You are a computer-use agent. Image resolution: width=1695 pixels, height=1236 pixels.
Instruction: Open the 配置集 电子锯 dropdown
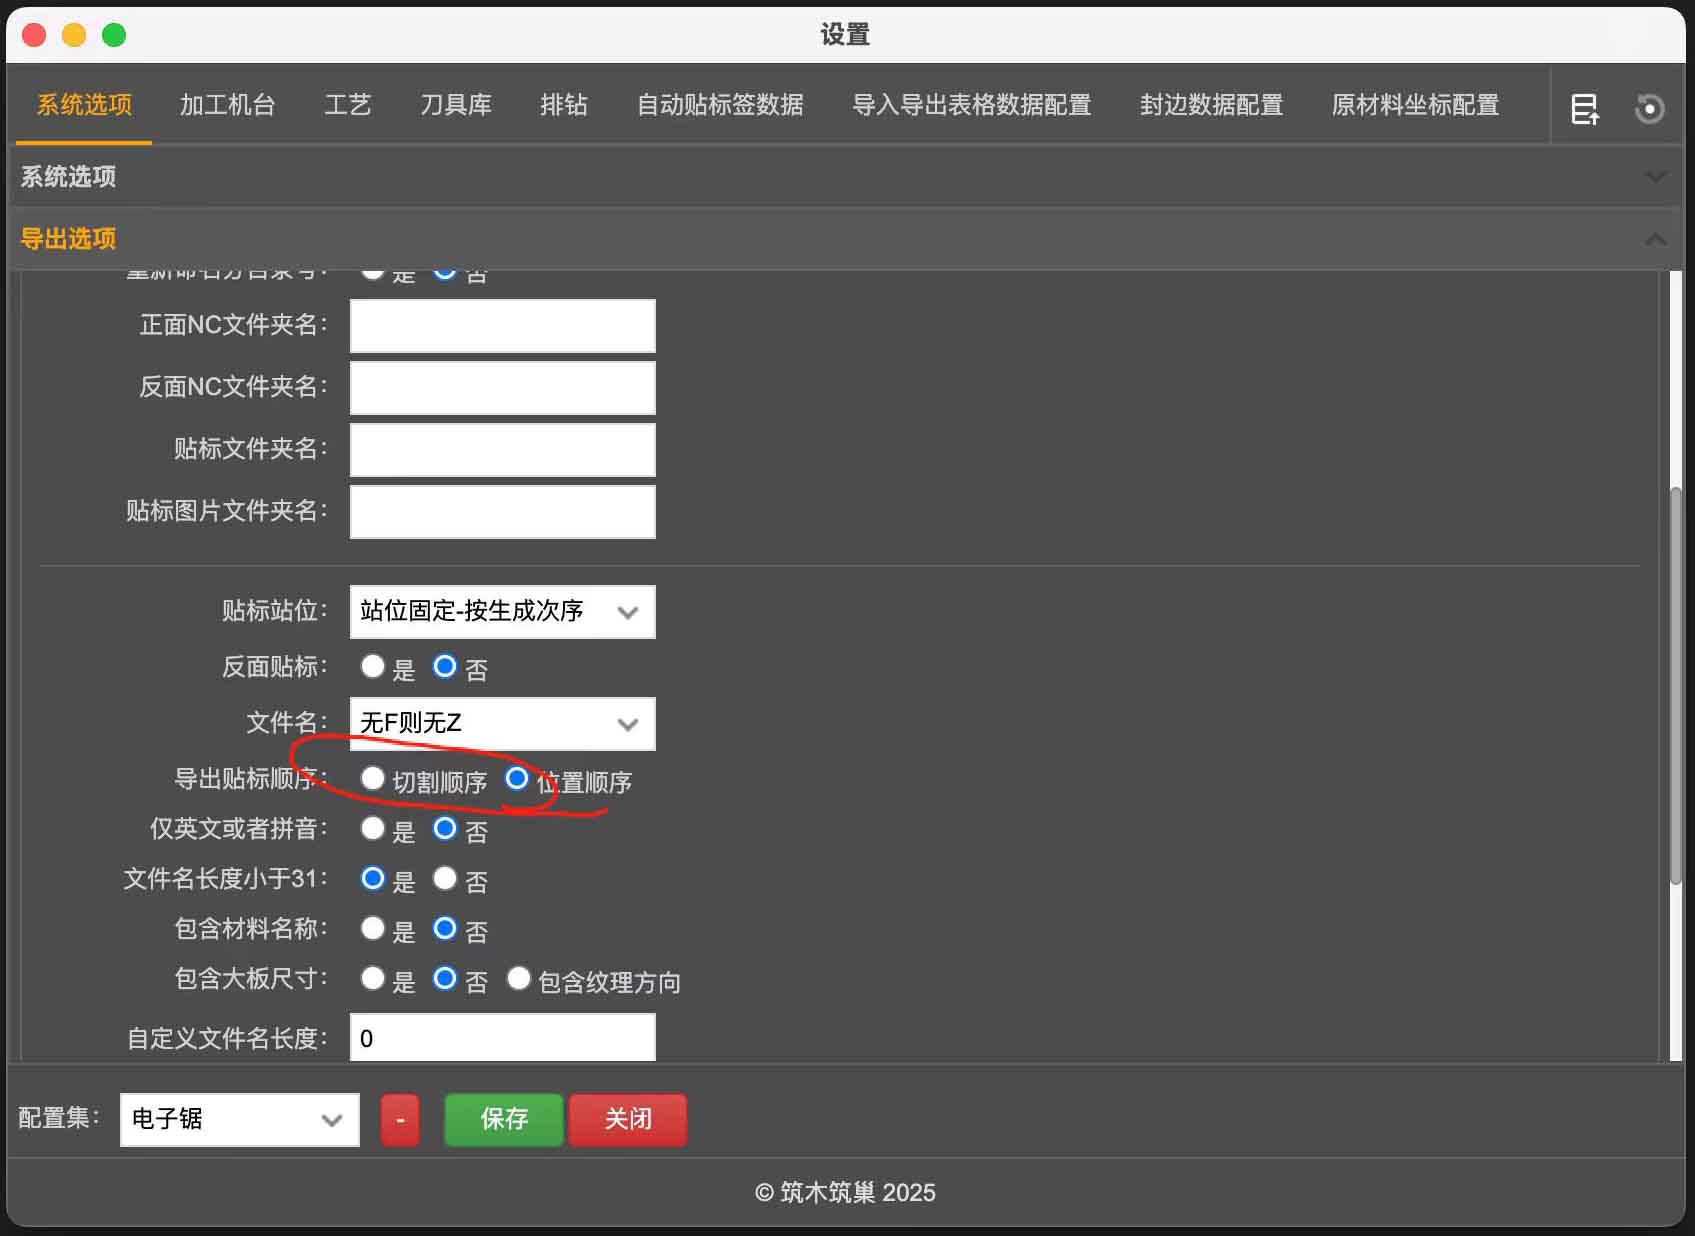click(239, 1120)
